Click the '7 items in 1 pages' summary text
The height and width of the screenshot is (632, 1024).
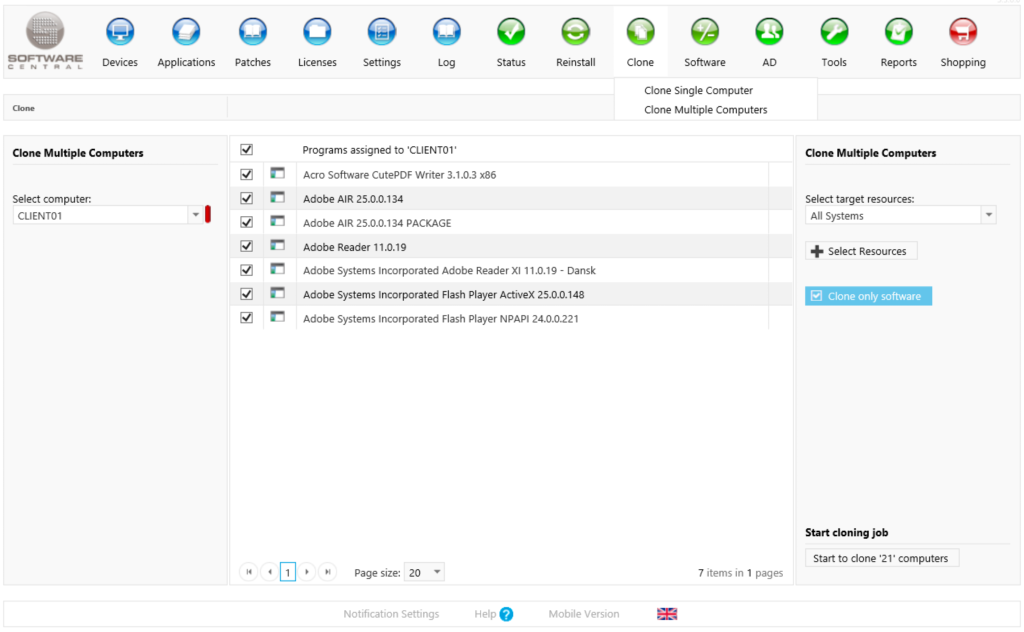(x=741, y=573)
